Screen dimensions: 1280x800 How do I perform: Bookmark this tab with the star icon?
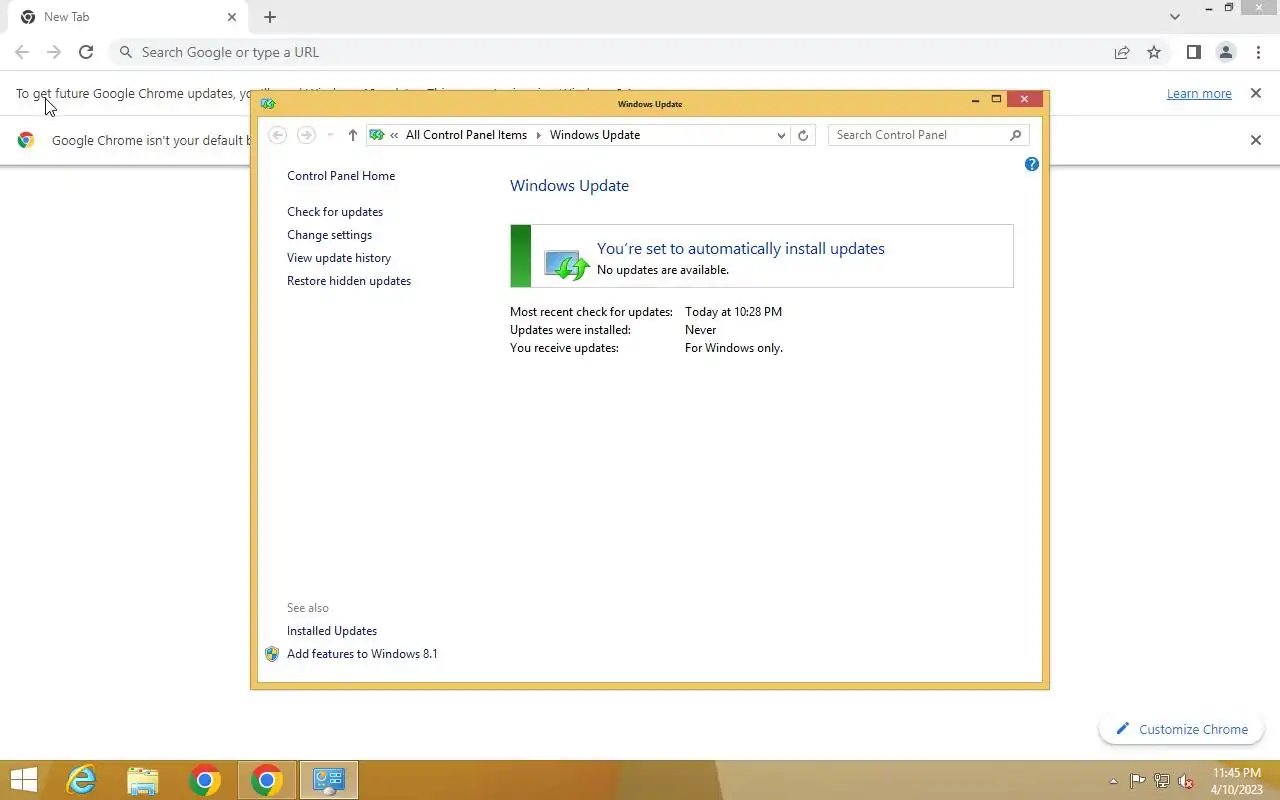pyautogui.click(x=1154, y=52)
